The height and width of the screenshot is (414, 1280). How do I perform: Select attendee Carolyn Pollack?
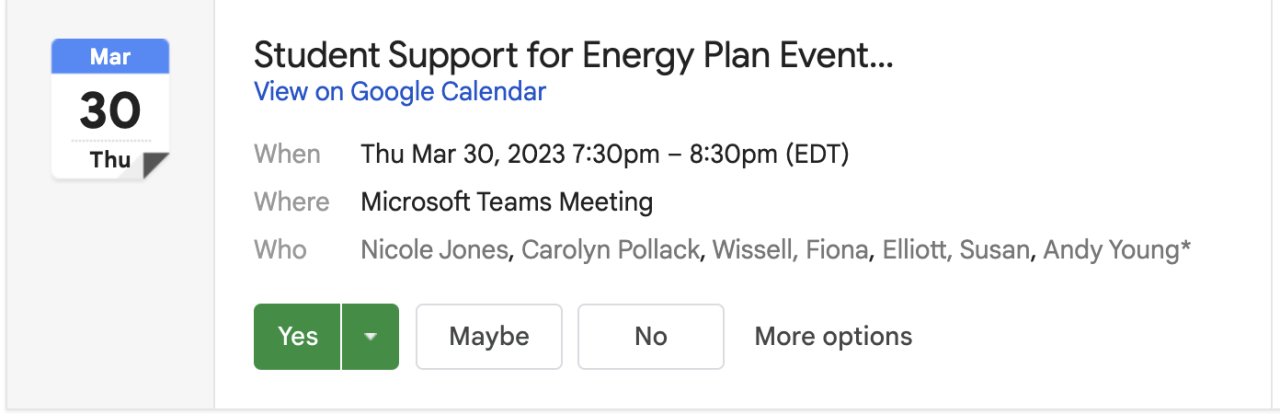pyautogui.click(x=610, y=250)
